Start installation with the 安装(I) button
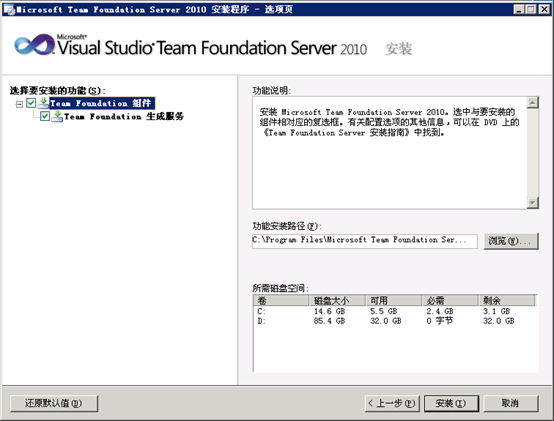 pos(451,403)
